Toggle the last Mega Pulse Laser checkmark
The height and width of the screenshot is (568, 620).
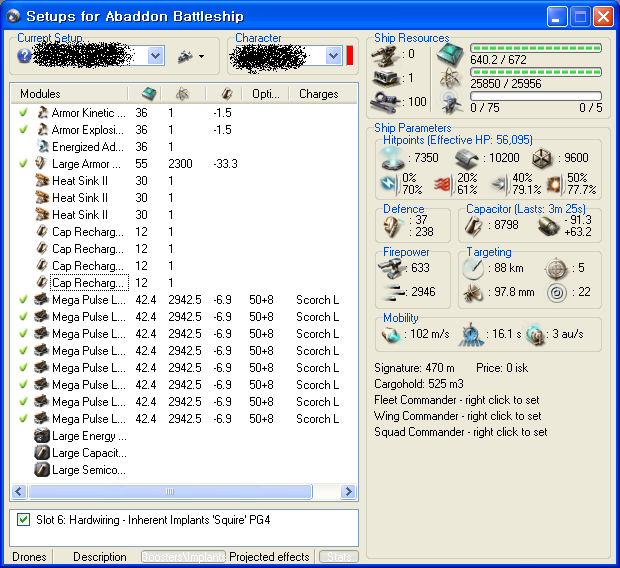coord(24,418)
